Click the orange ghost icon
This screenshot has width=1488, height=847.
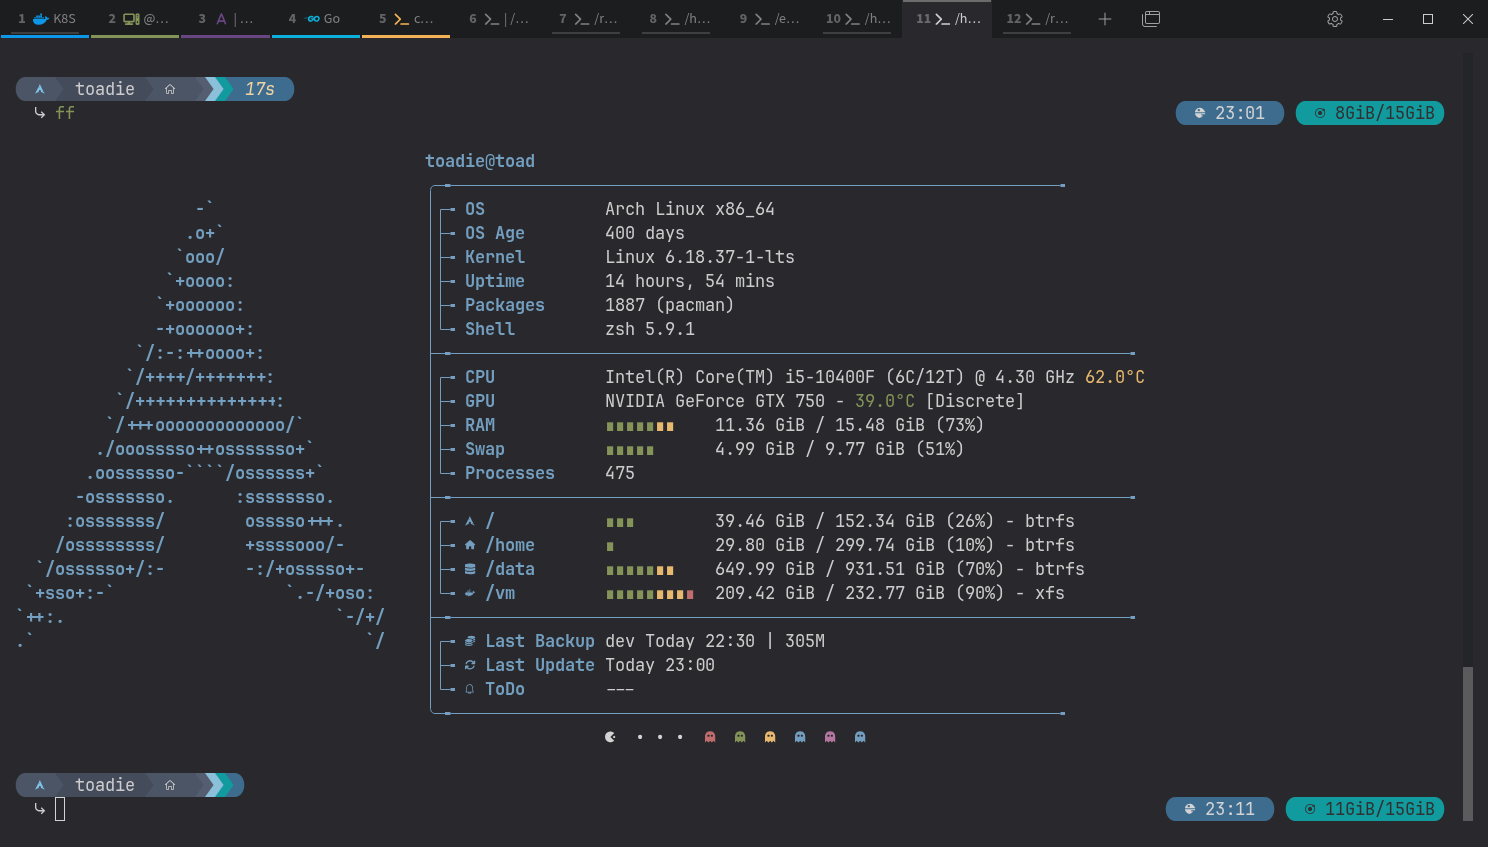(x=770, y=737)
